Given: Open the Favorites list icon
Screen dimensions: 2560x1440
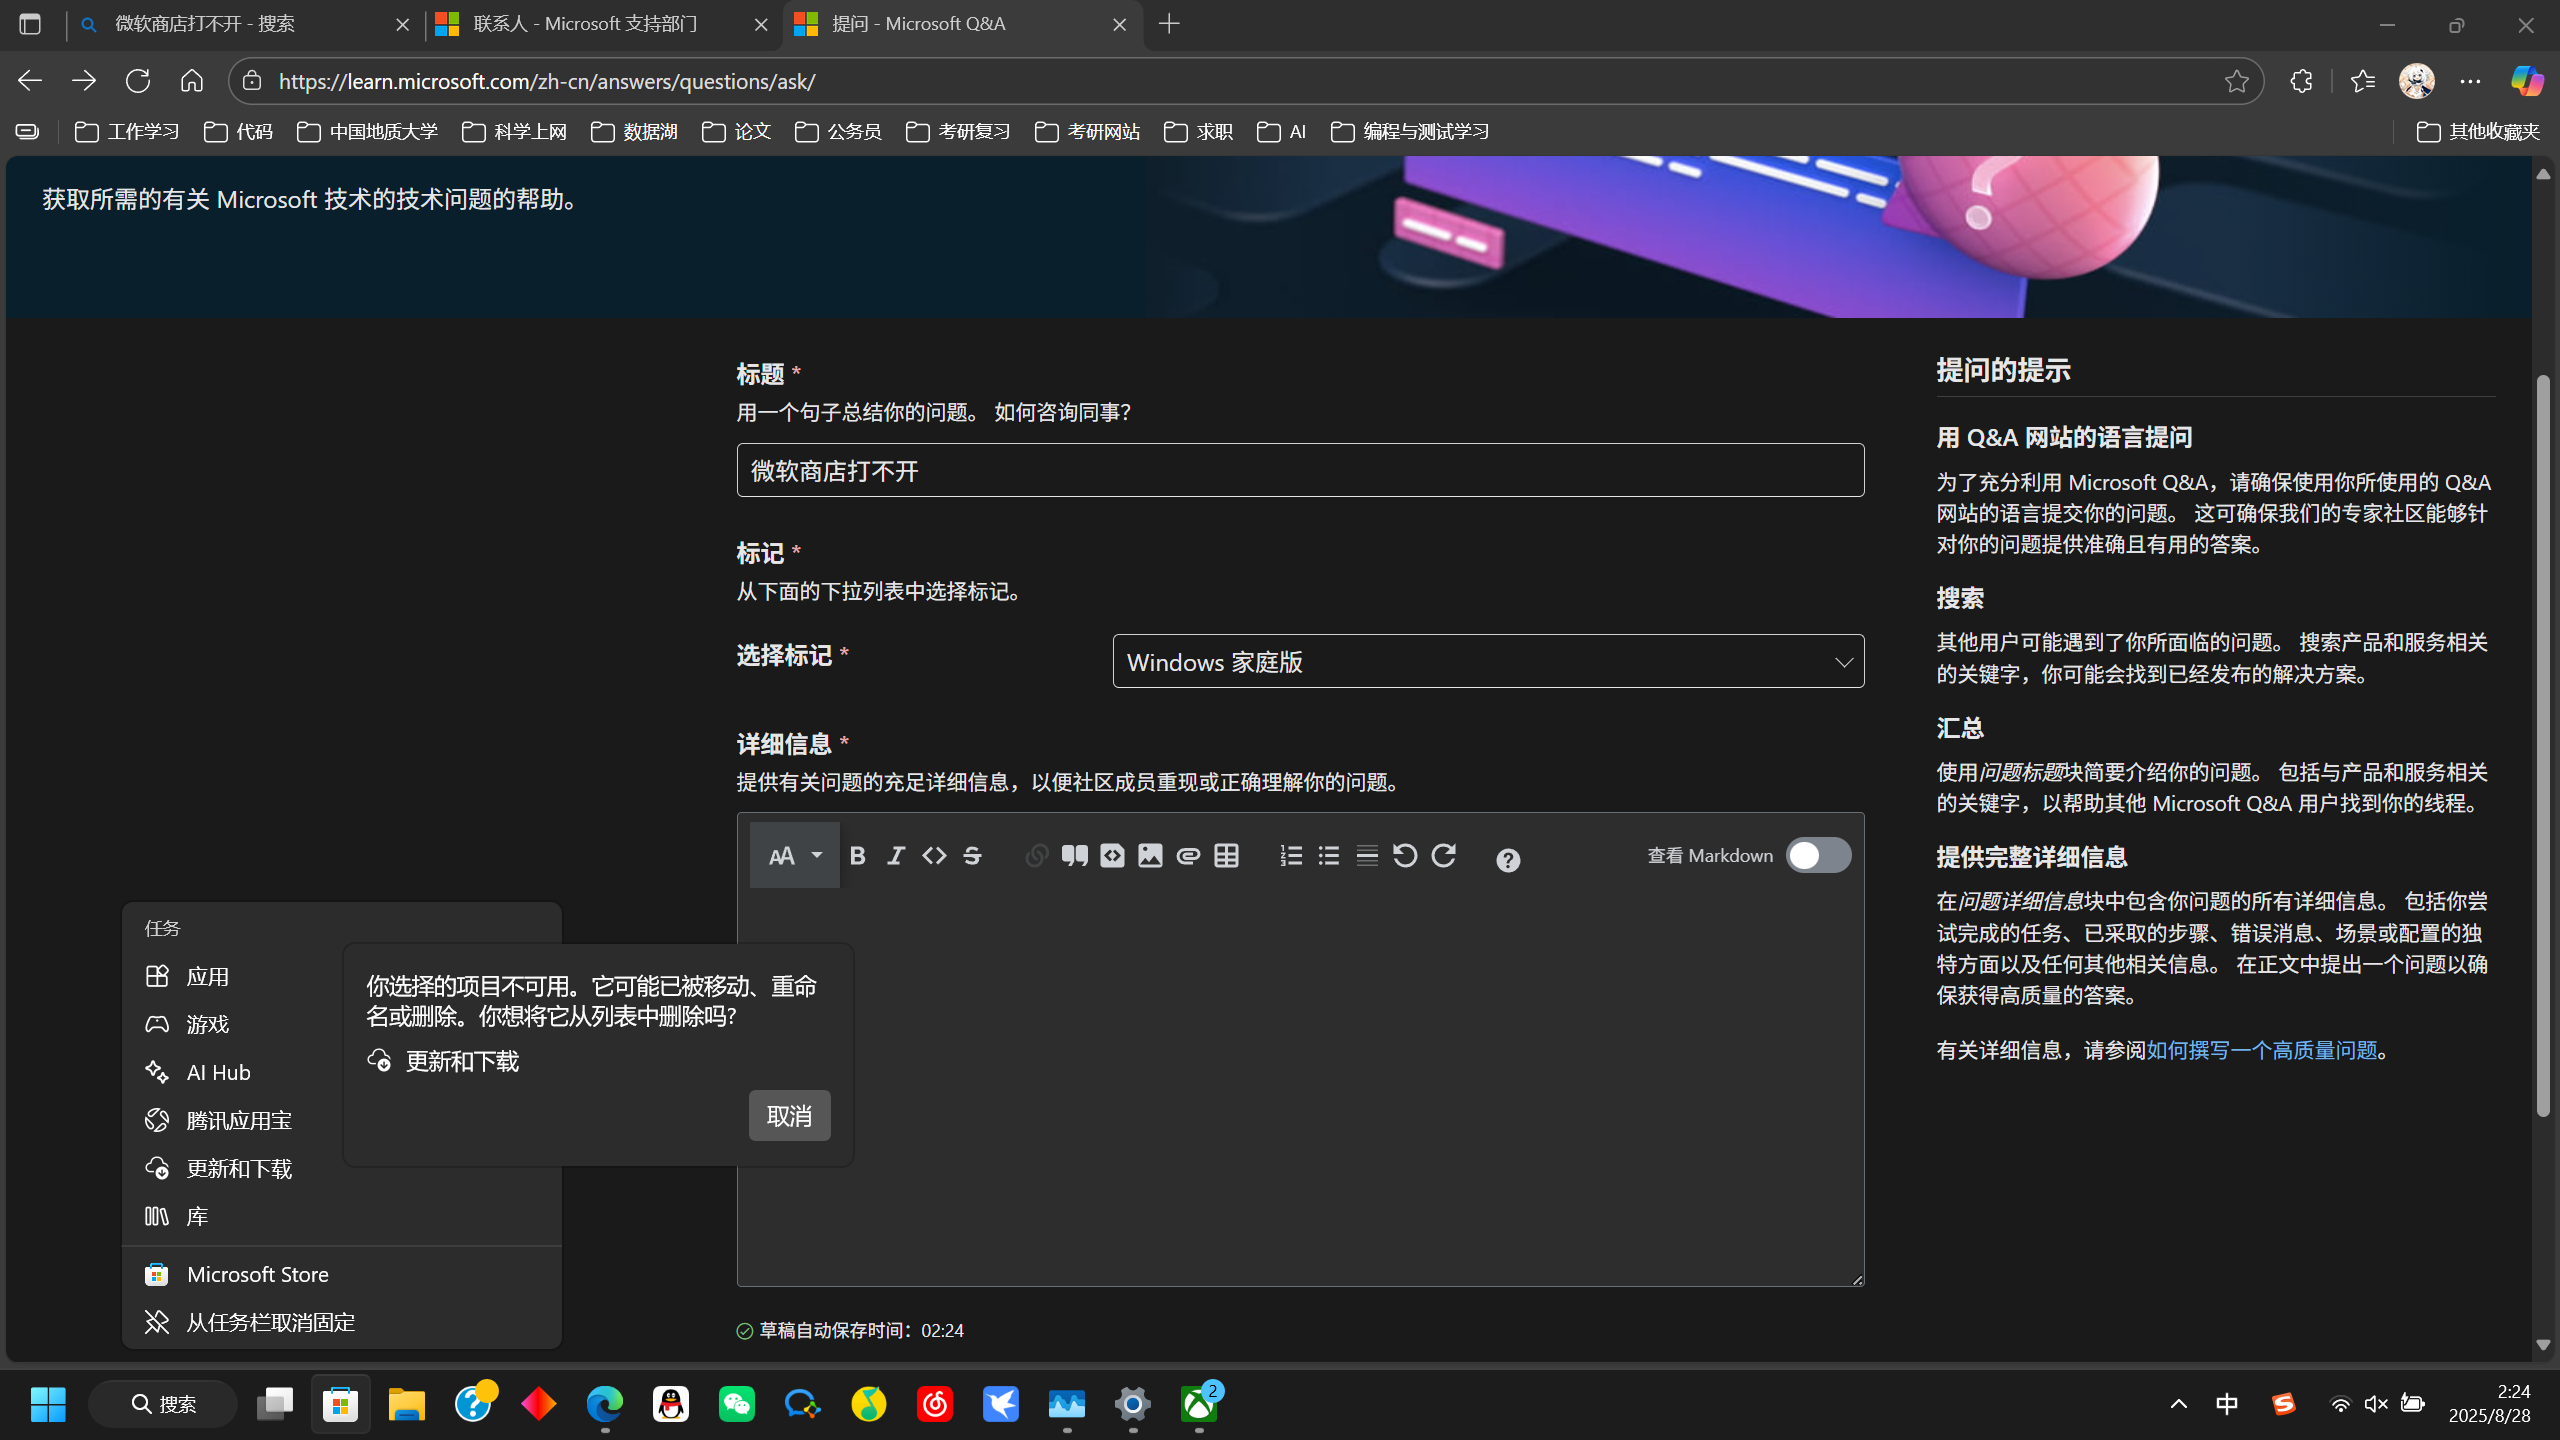Looking at the screenshot, I should pyautogui.click(x=2362, y=81).
